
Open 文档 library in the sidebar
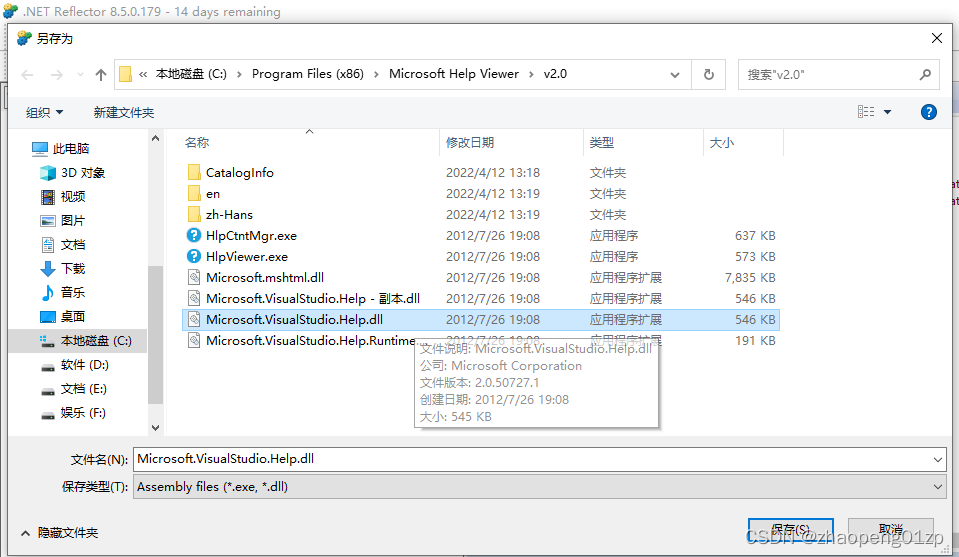click(x=62, y=245)
